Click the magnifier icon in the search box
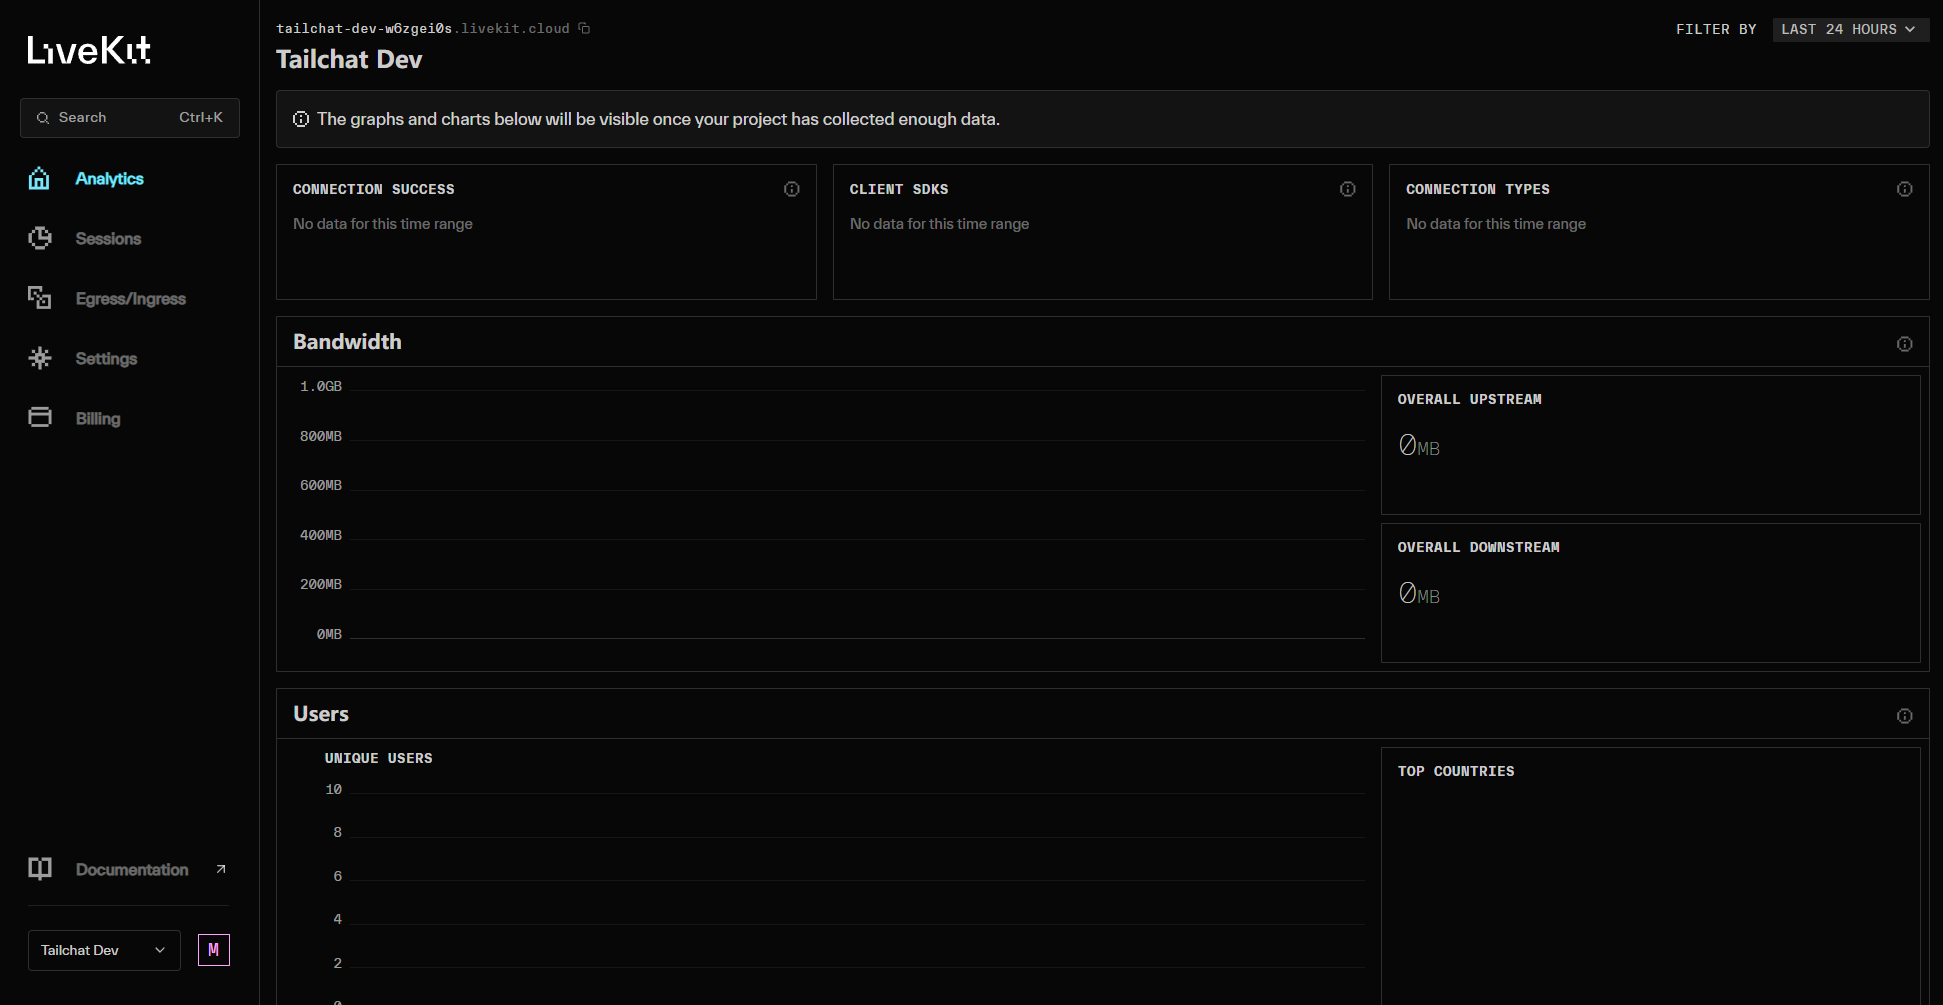The height and width of the screenshot is (1005, 1943). point(43,118)
